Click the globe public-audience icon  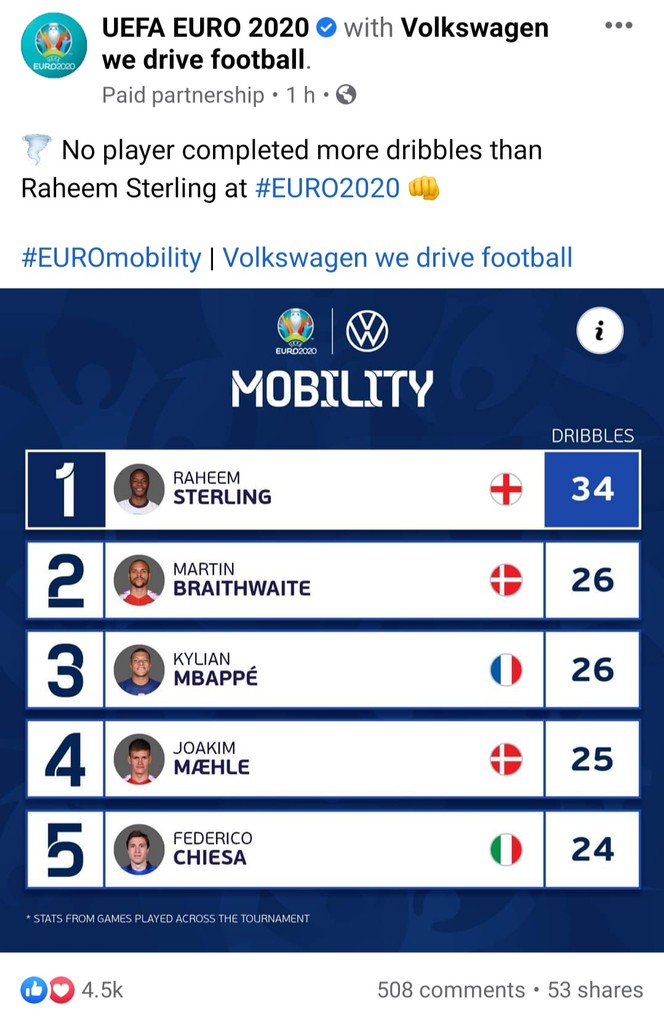point(346,95)
